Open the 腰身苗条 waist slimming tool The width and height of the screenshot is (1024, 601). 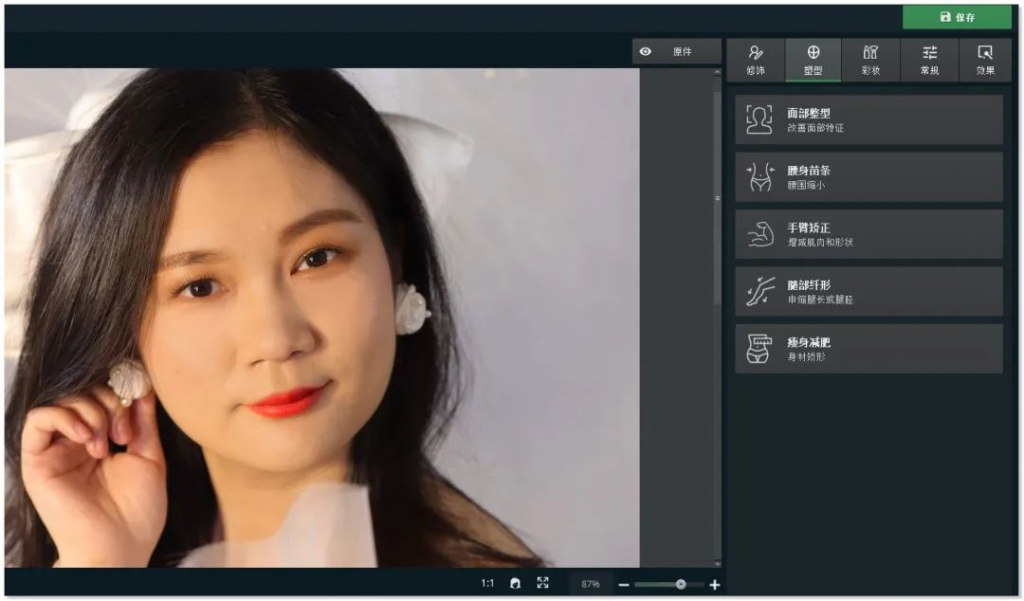pyautogui.click(x=867, y=177)
